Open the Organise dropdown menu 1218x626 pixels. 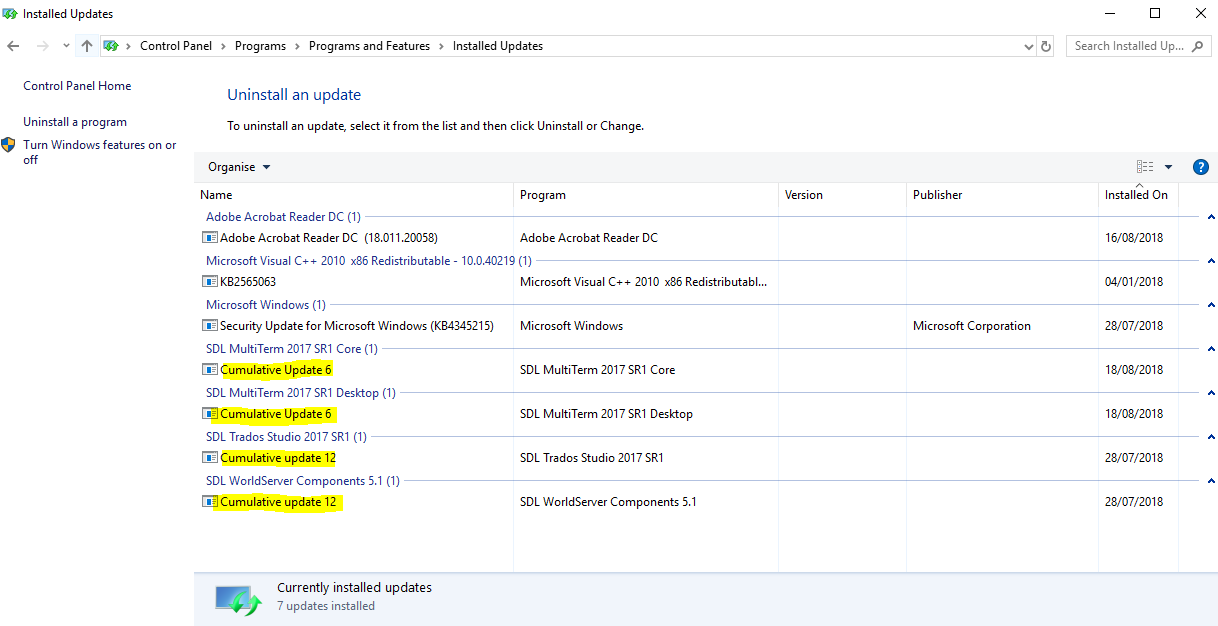239,167
